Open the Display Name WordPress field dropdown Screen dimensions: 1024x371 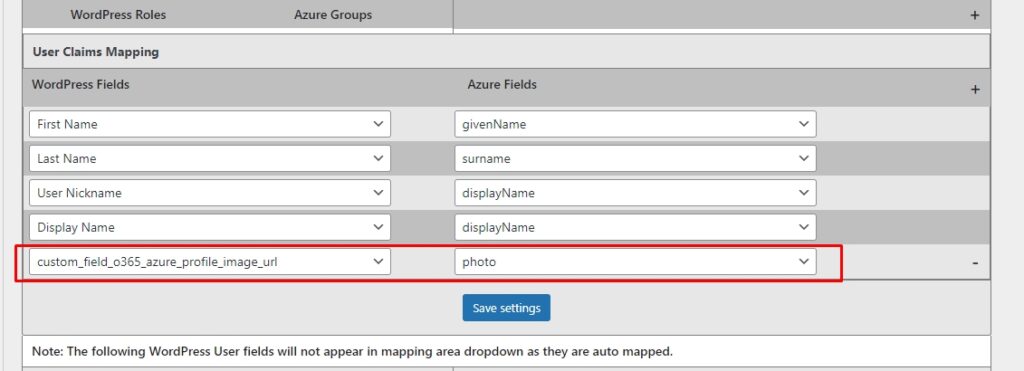(210, 227)
